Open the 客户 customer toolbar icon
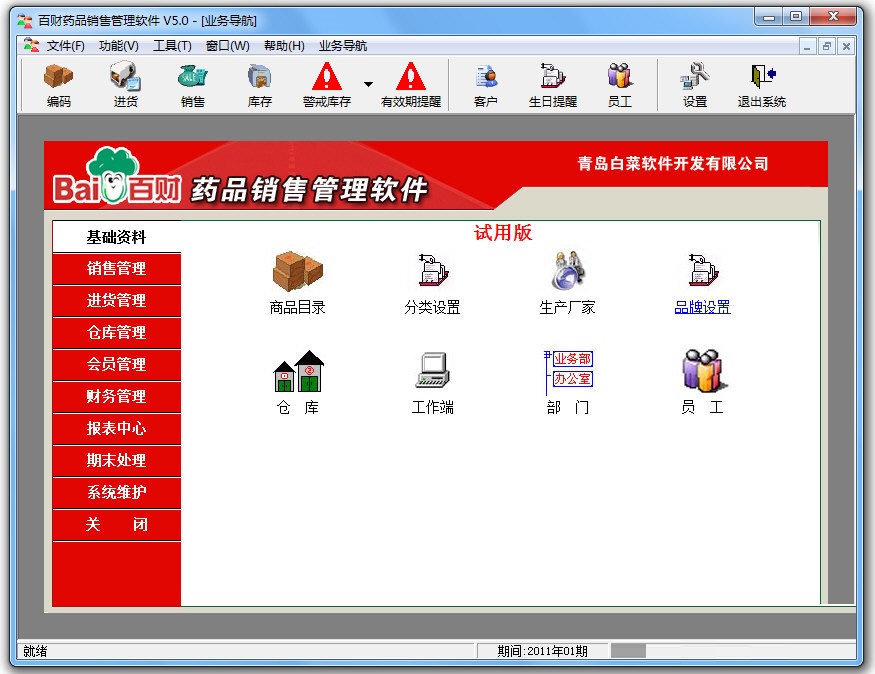The height and width of the screenshot is (674, 875). click(485, 85)
